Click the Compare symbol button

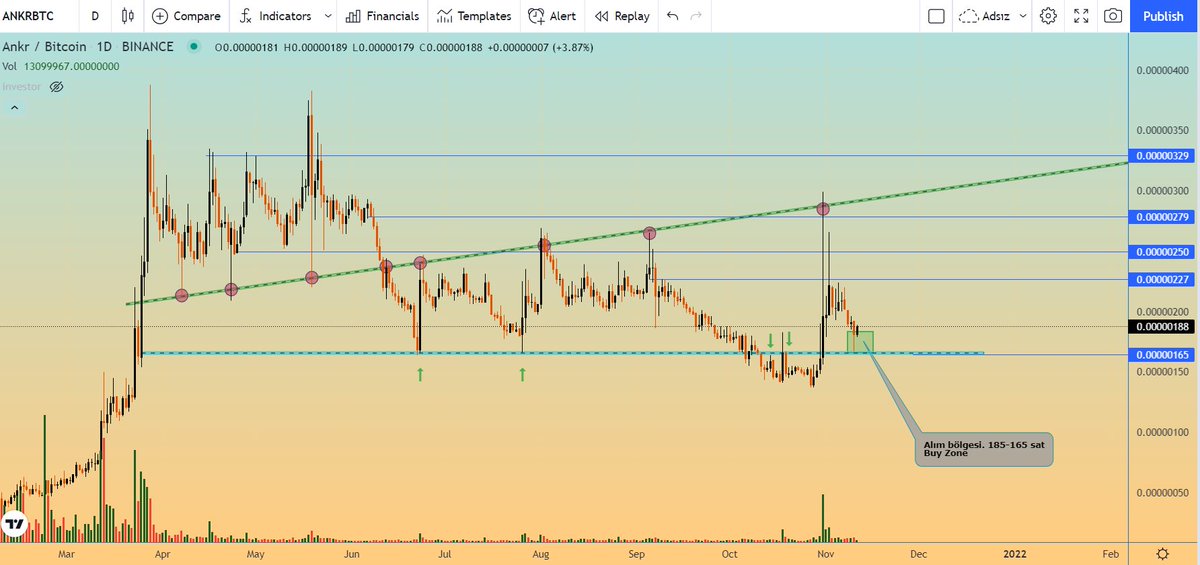click(186, 16)
